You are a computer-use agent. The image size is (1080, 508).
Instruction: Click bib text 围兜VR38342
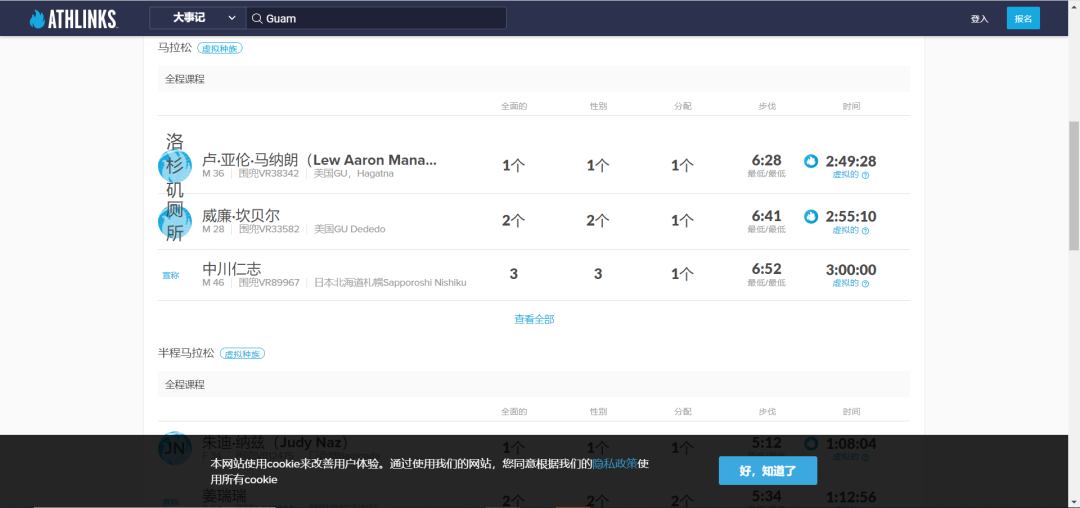pyautogui.click(x=269, y=173)
